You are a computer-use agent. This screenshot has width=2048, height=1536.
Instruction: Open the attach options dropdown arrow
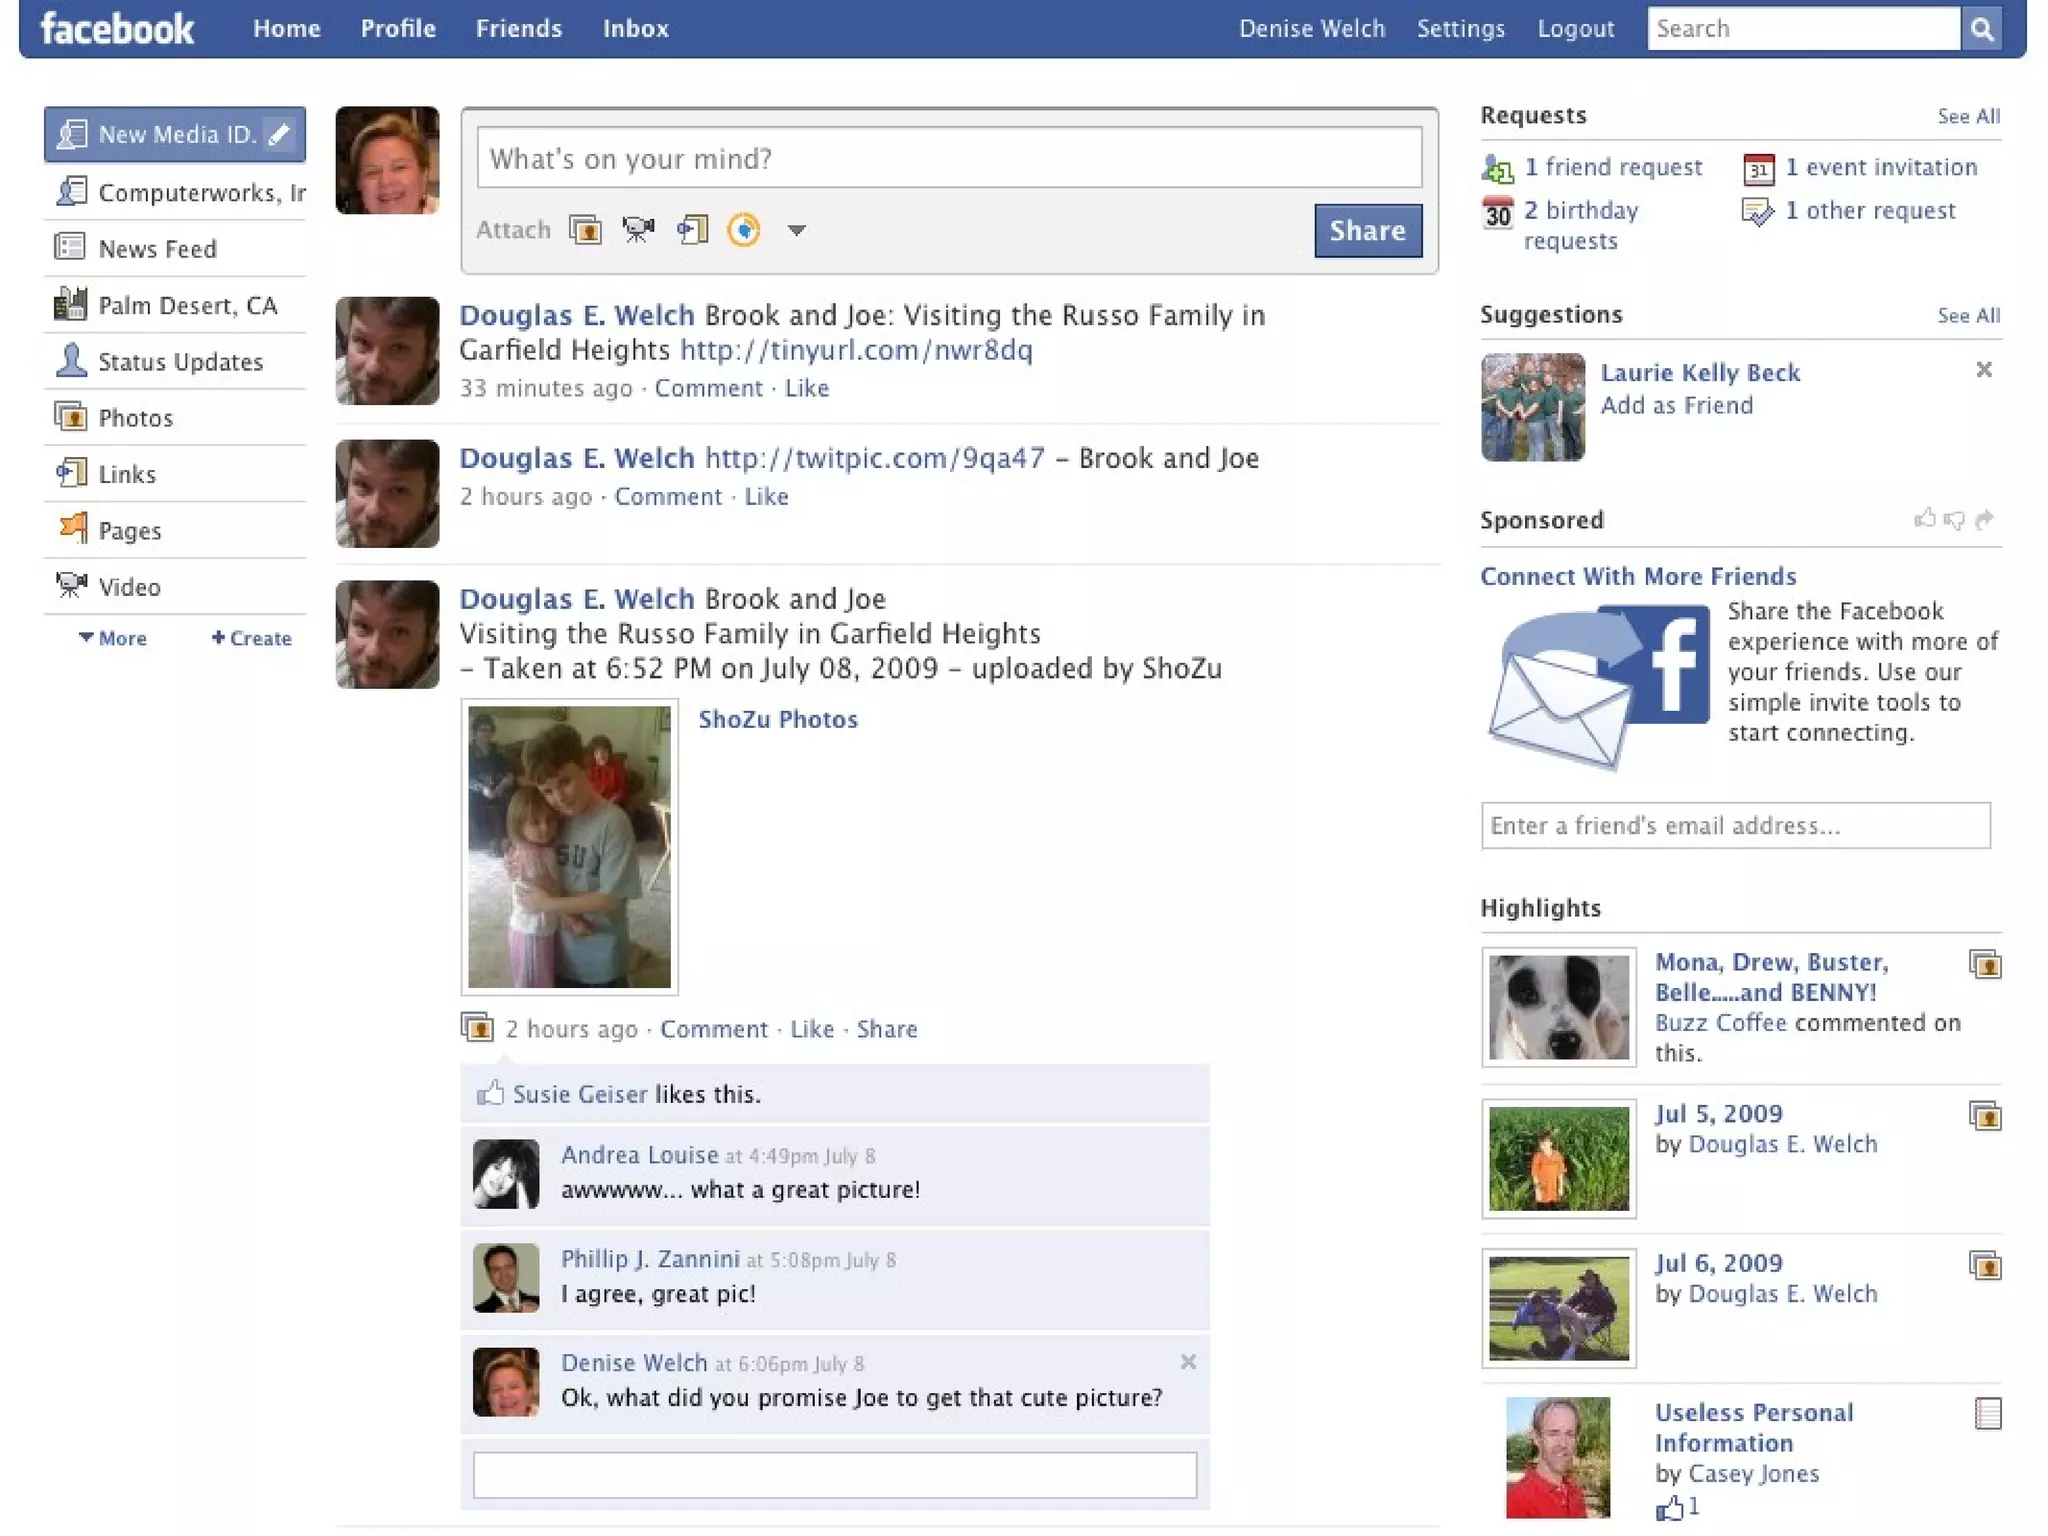pos(796,231)
